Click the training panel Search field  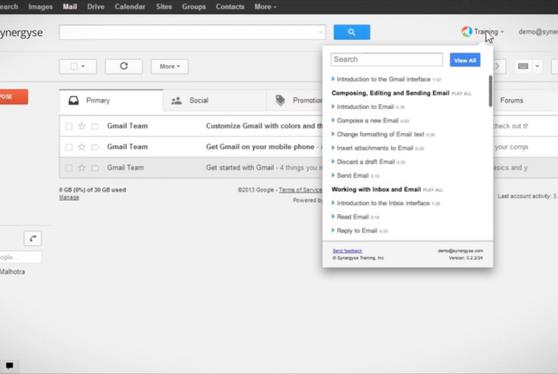[x=387, y=59]
